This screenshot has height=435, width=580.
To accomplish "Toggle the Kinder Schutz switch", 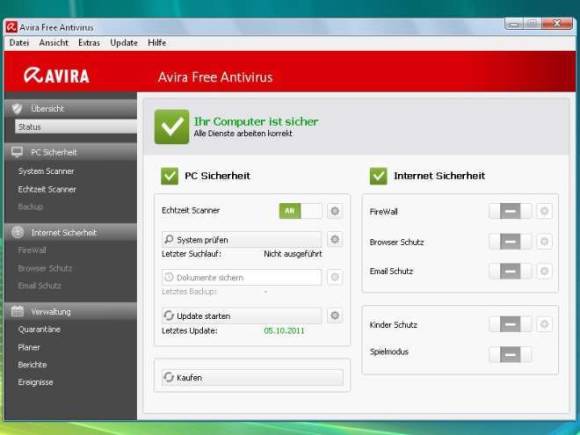I will (x=510, y=324).
